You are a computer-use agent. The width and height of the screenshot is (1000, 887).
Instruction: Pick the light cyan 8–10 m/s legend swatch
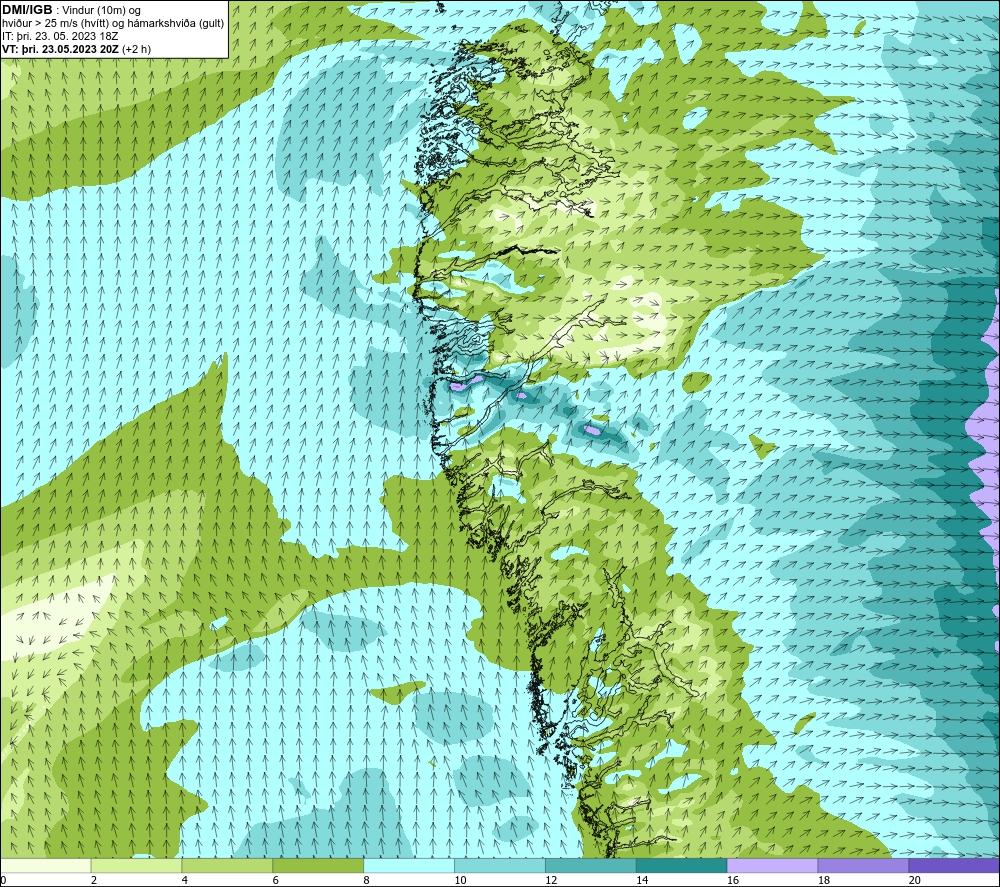point(409,865)
